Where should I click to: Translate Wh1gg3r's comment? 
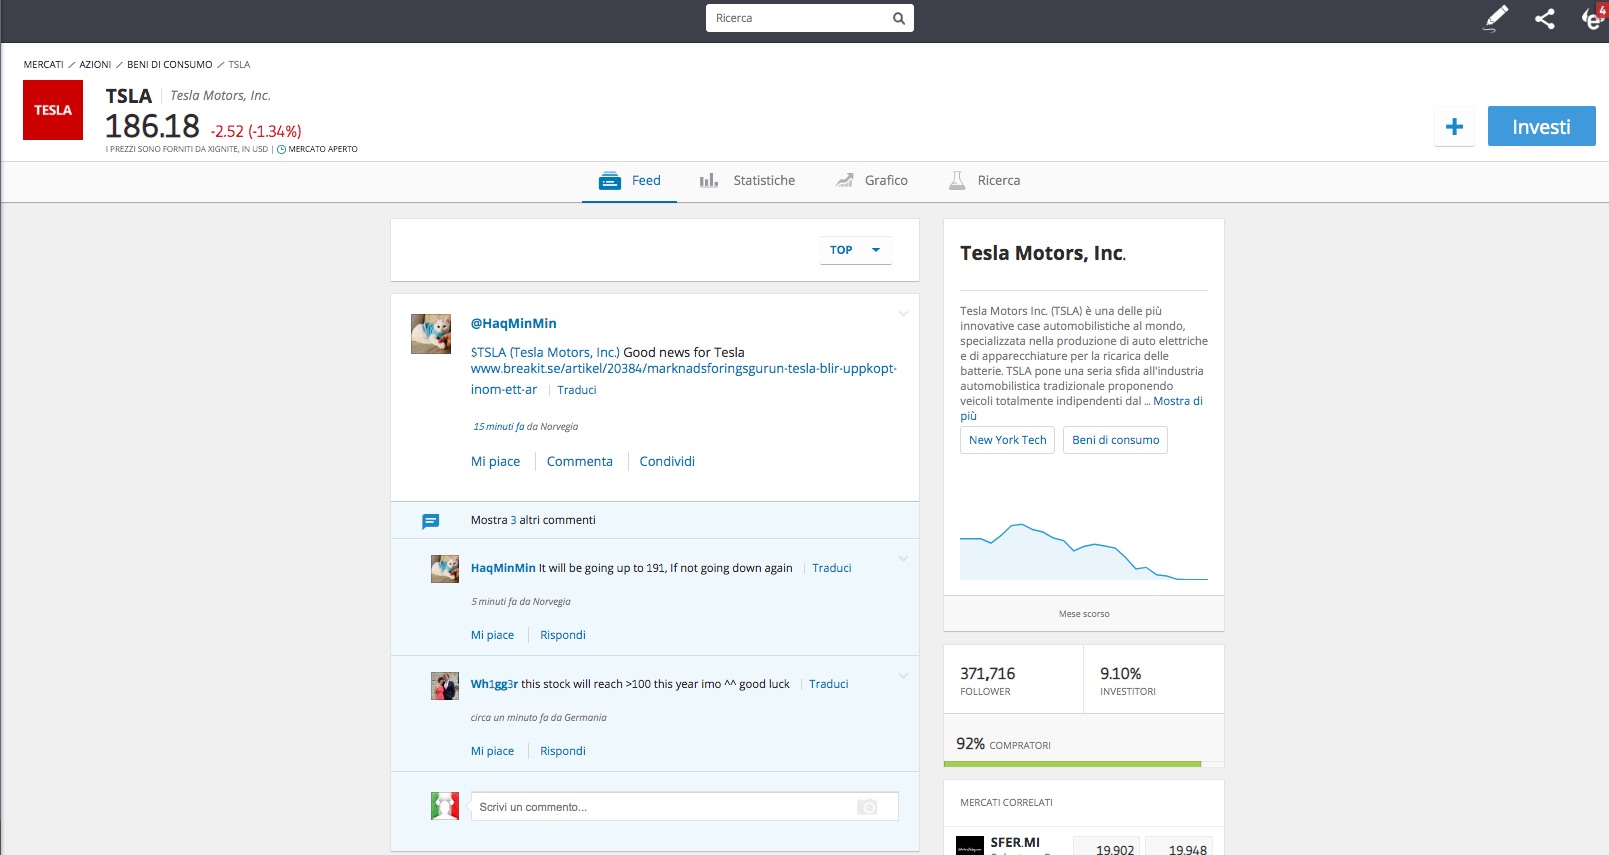tap(829, 684)
